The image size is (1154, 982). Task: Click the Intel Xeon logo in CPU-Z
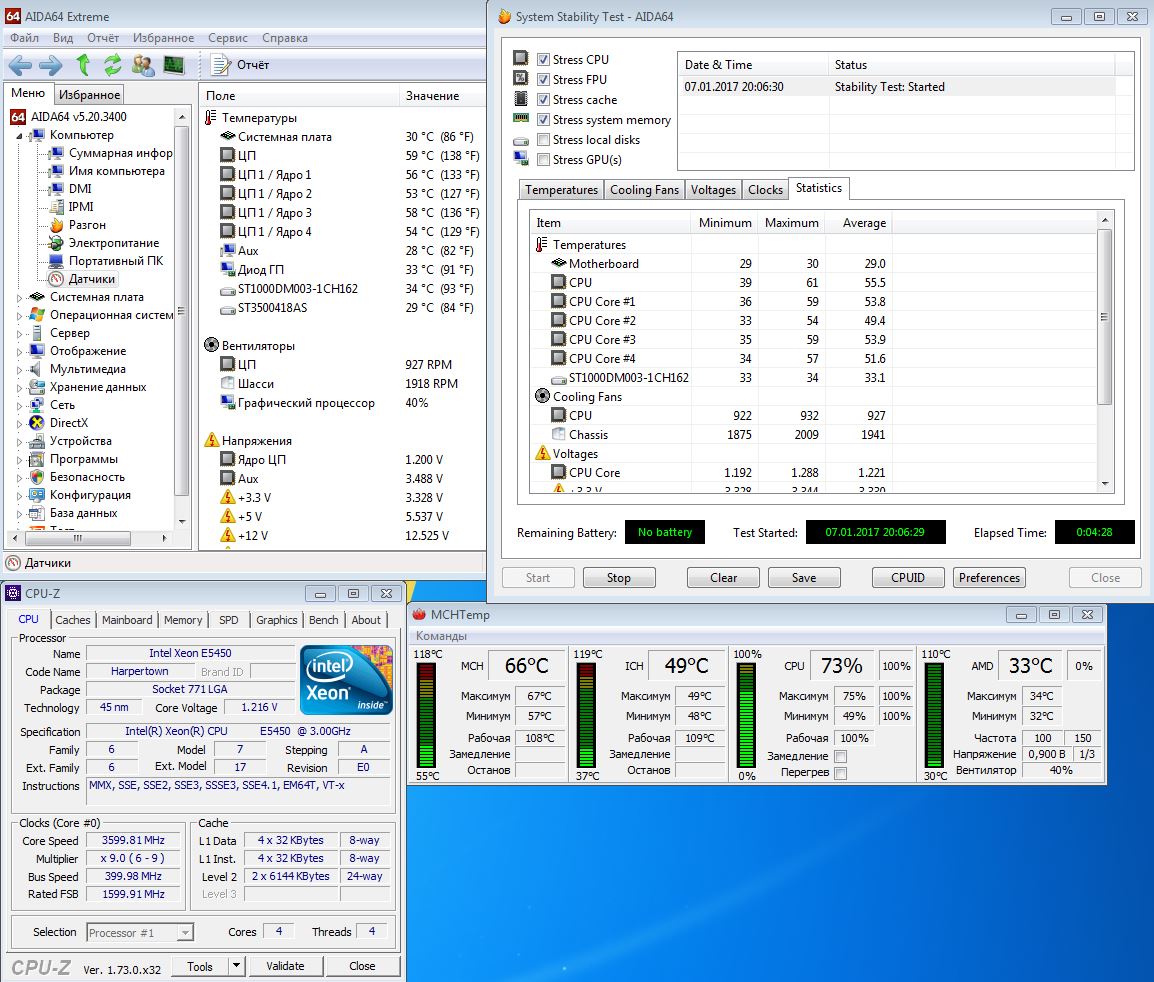tap(347, 680)
